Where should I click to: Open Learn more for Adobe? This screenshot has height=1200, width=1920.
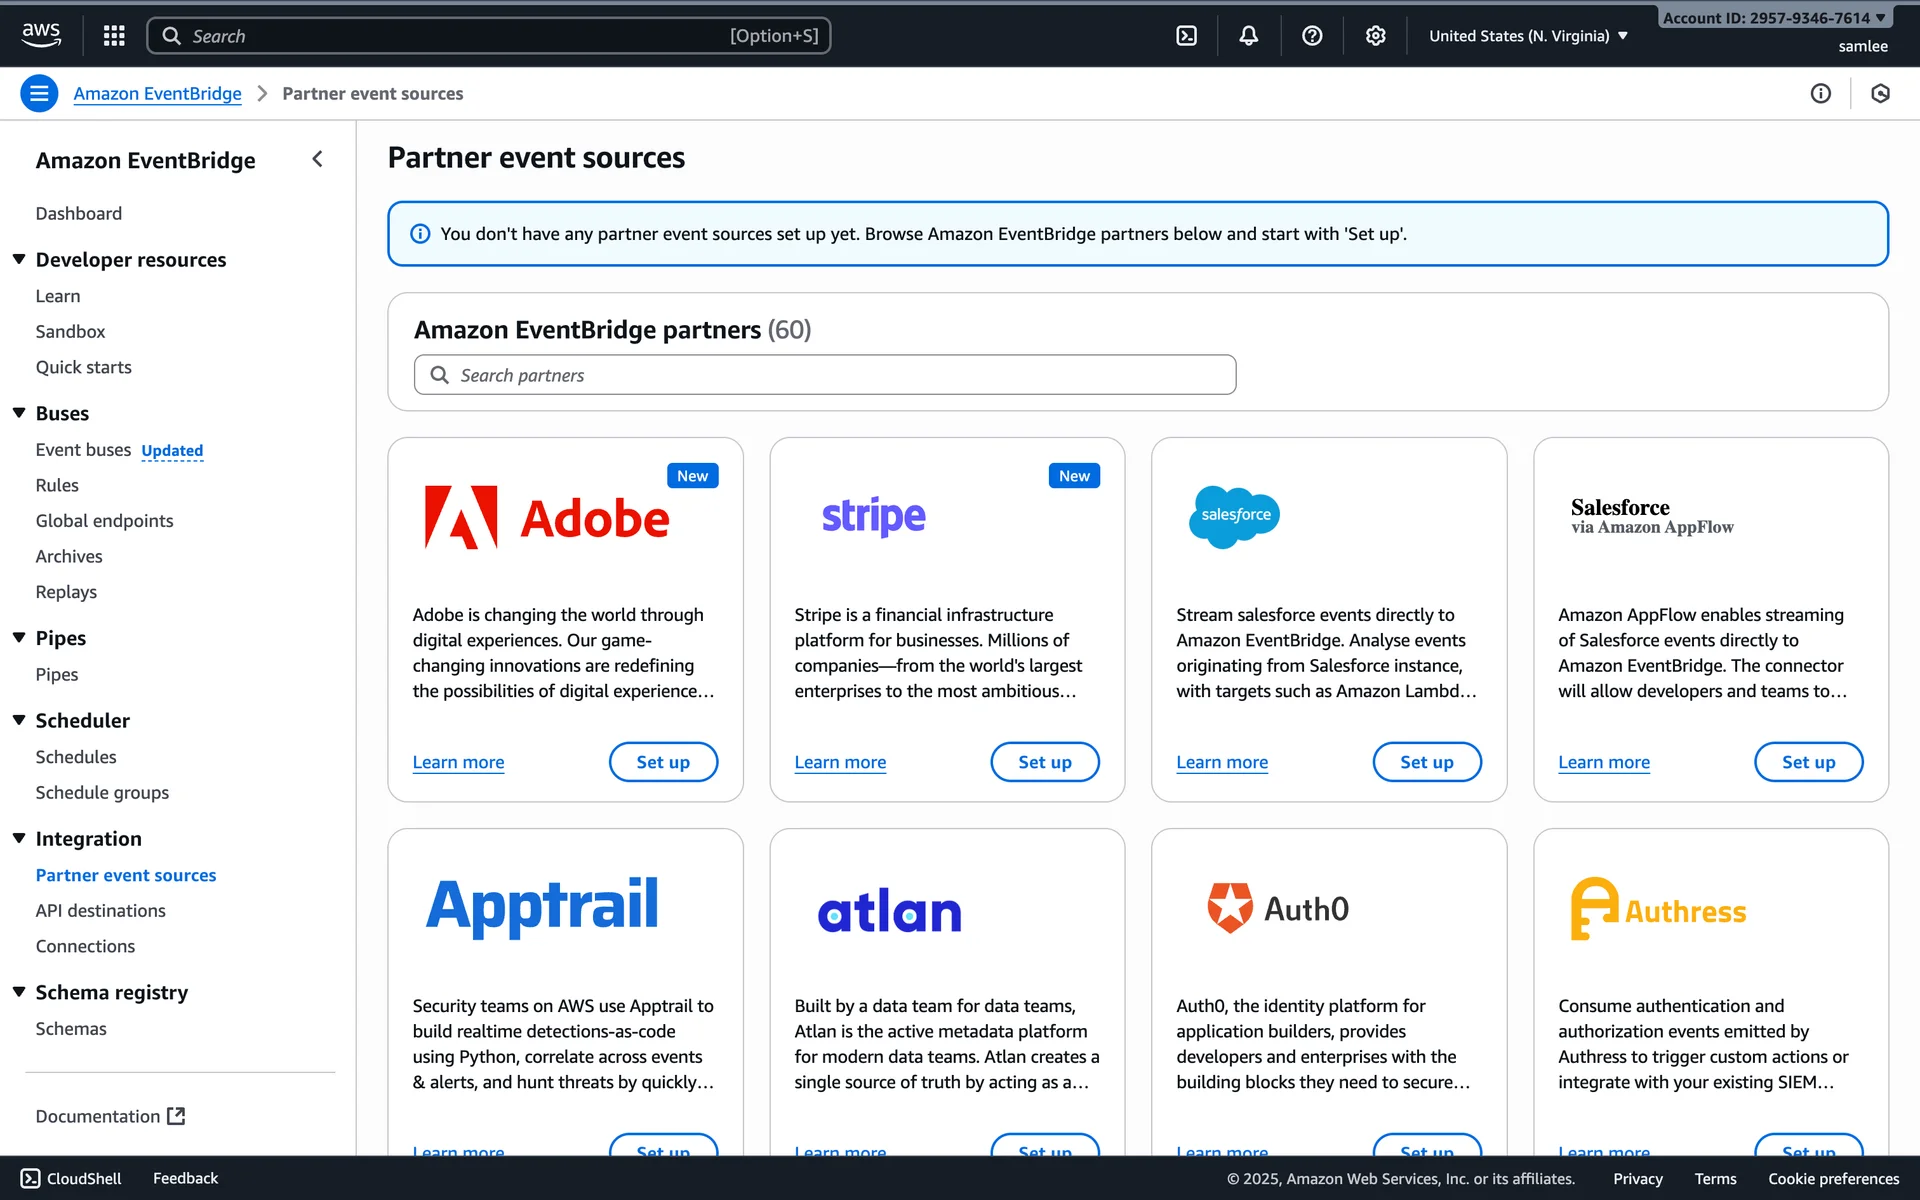pos(458,762)
